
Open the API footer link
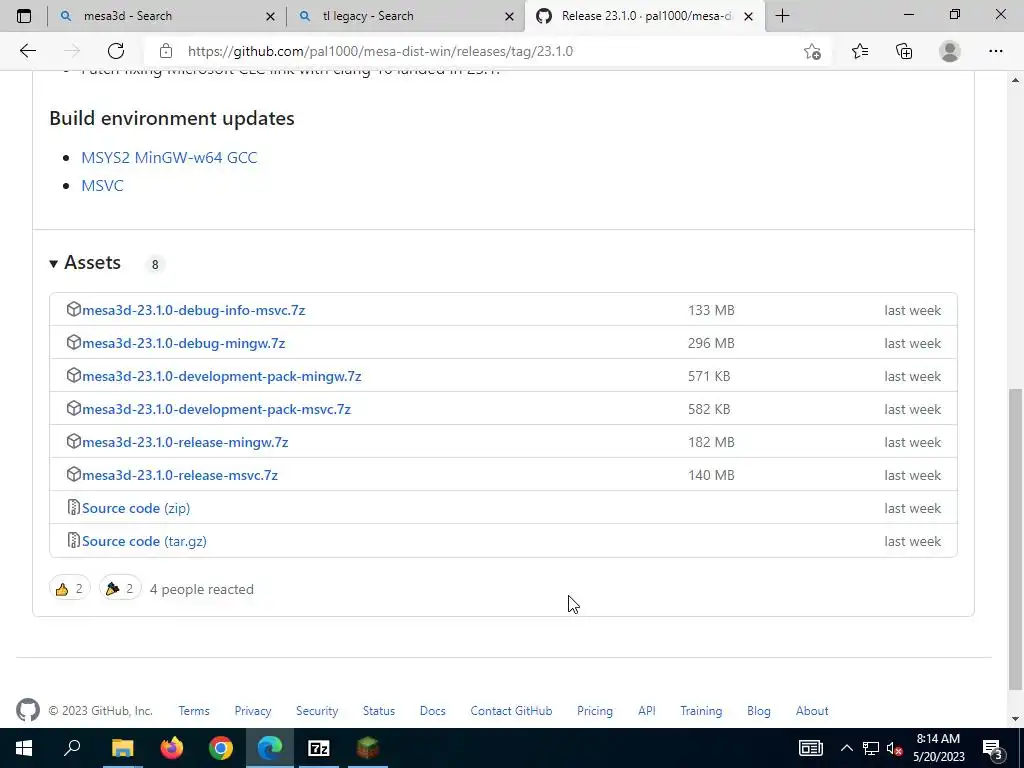coord(647,711)
